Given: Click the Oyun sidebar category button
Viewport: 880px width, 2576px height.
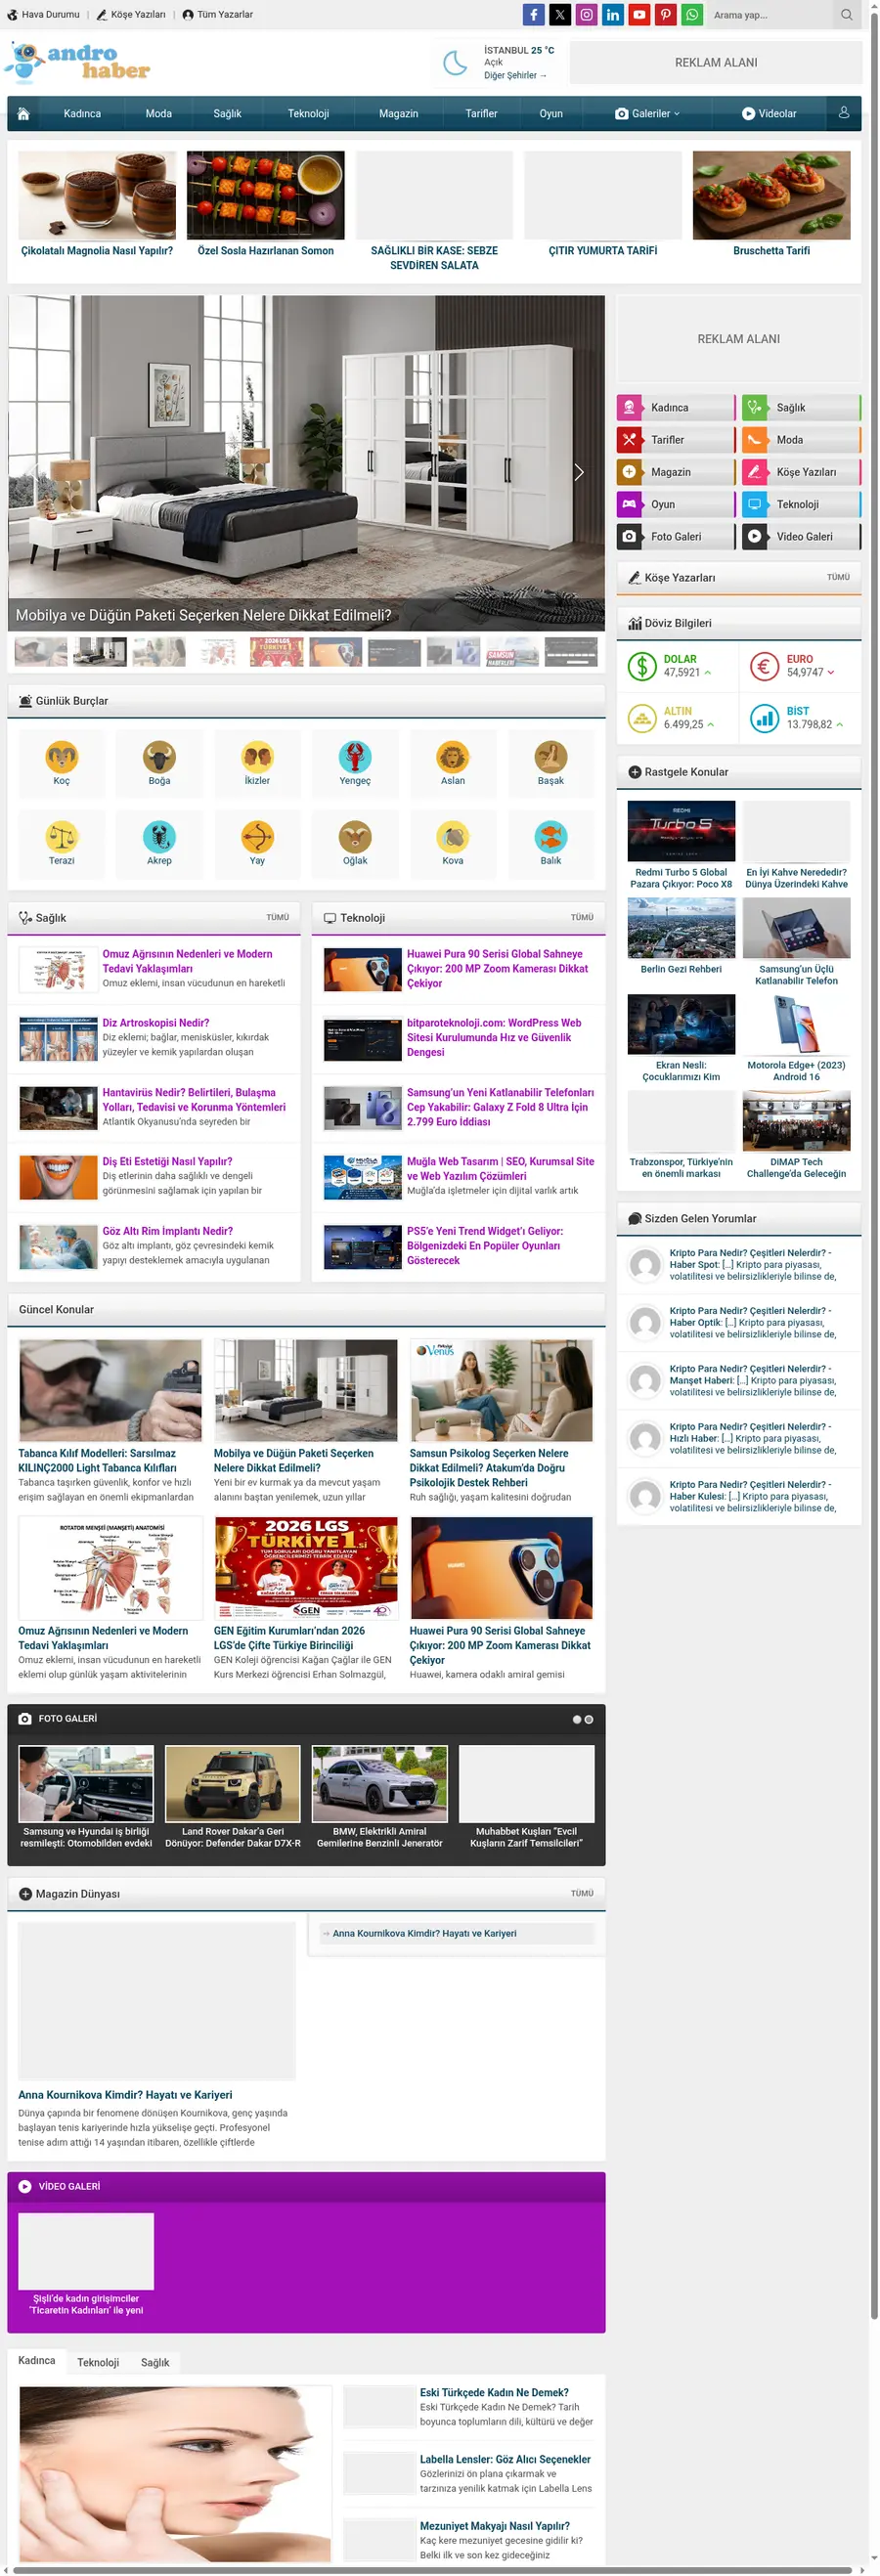Looking at the screenshot, I should pyautogui.click(x=676, y=505).
